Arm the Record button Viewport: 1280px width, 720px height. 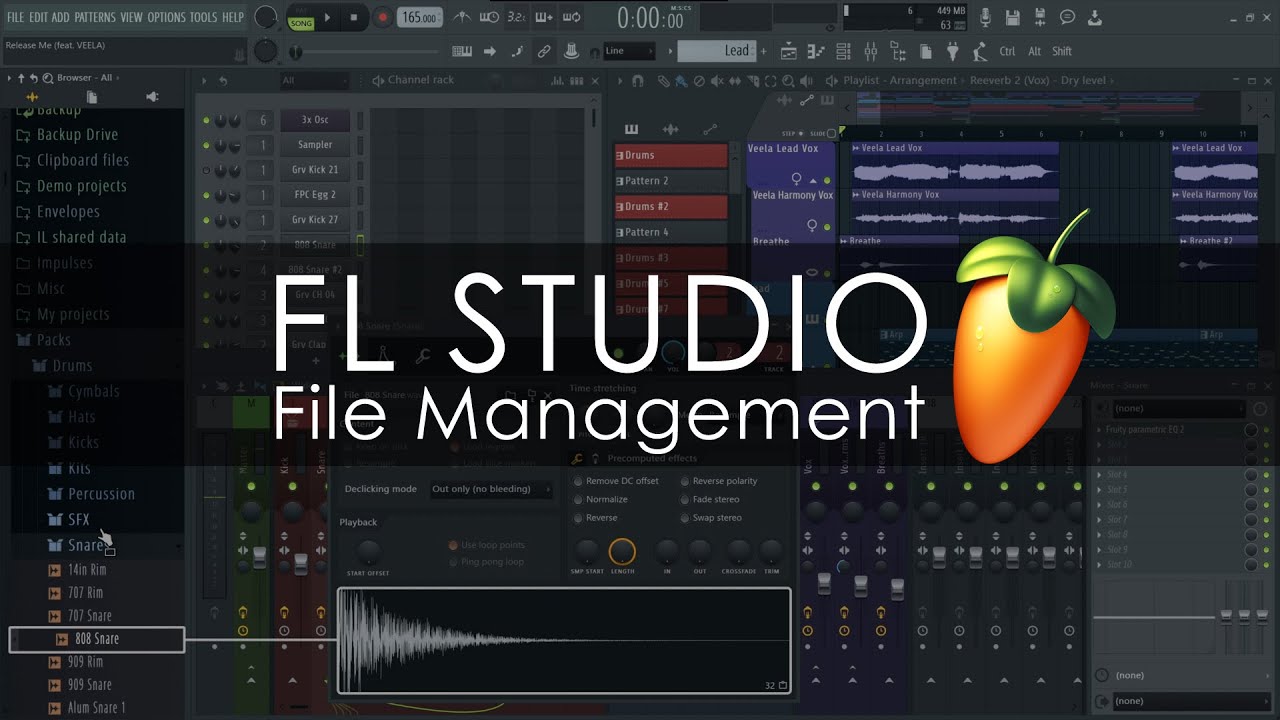point(382,17)
